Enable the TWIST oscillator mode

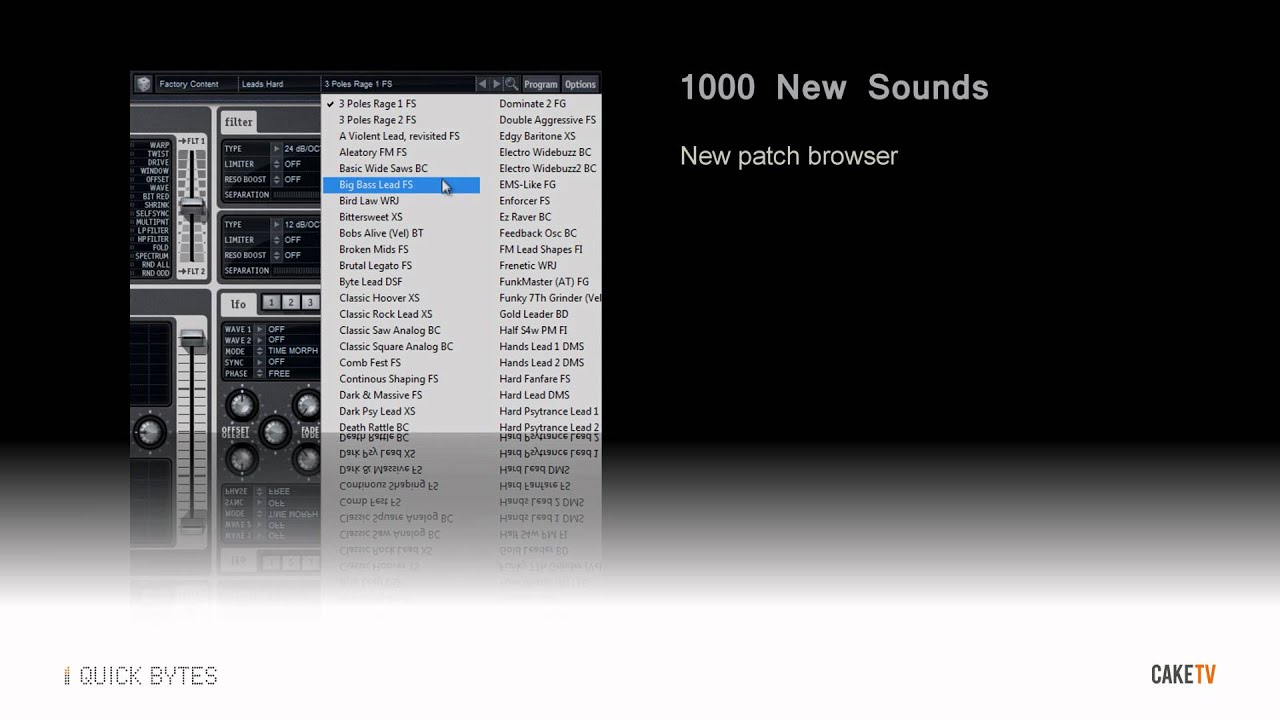pos(158,154)
